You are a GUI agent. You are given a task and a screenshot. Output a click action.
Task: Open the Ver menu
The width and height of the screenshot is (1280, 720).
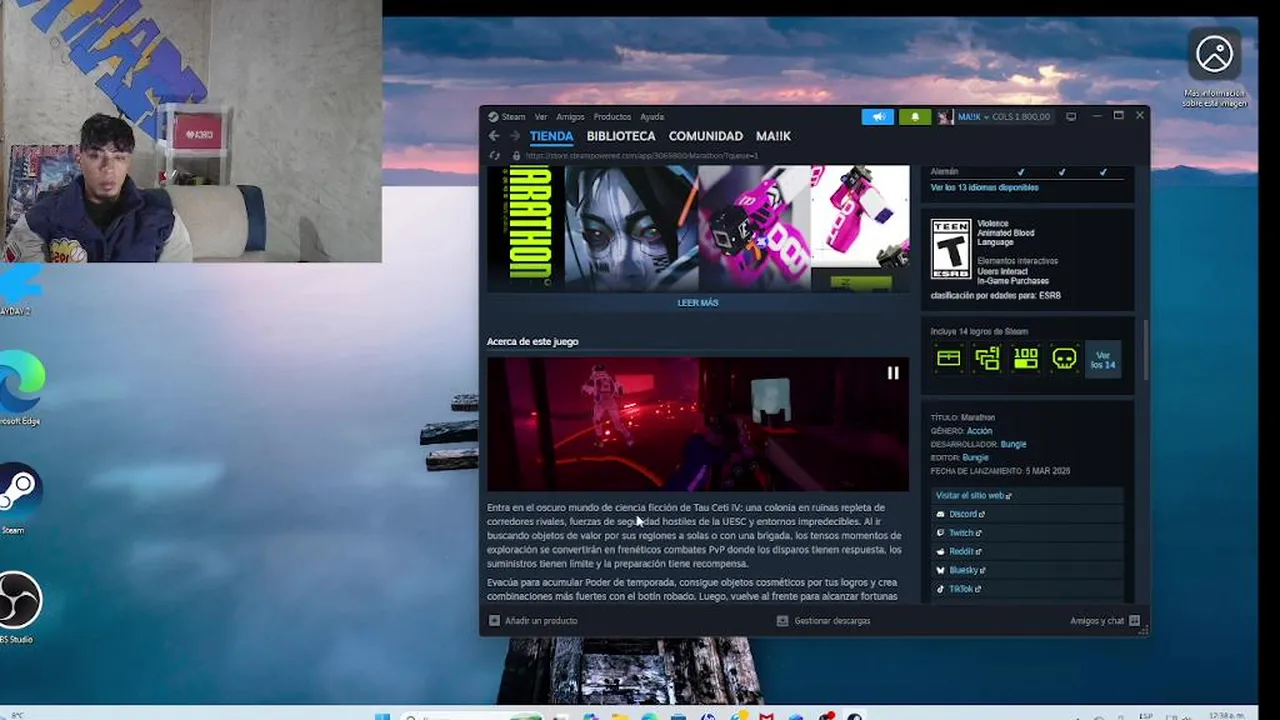541,117
